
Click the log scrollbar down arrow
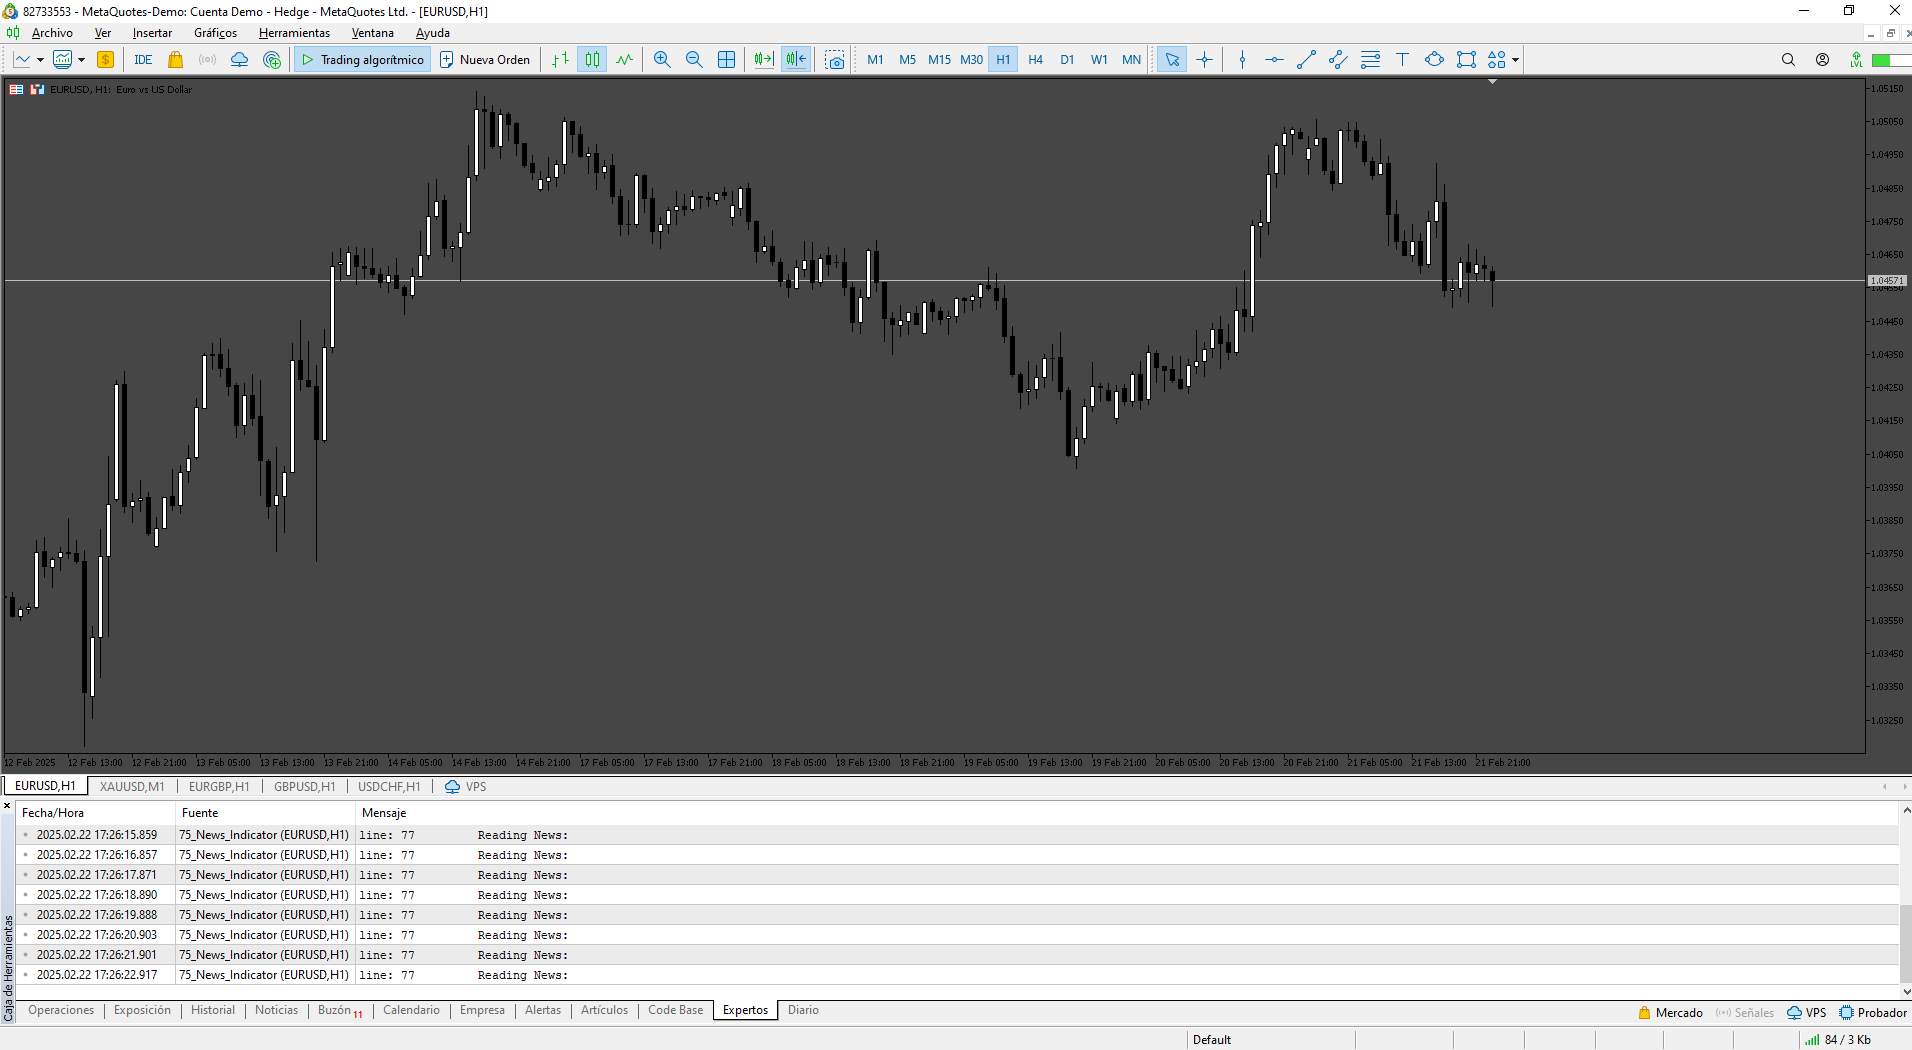click(x=1906, y=992)
